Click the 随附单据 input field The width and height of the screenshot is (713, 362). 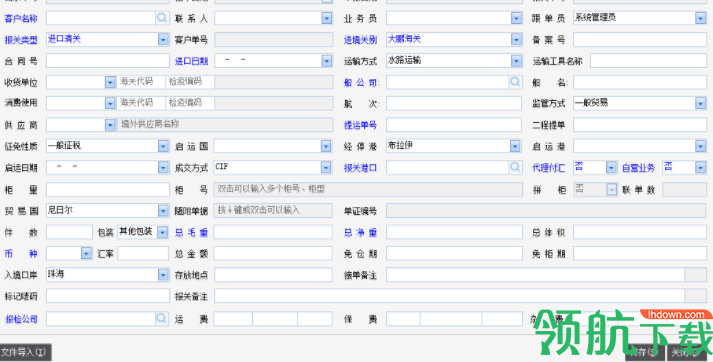[x=273, y=211]
